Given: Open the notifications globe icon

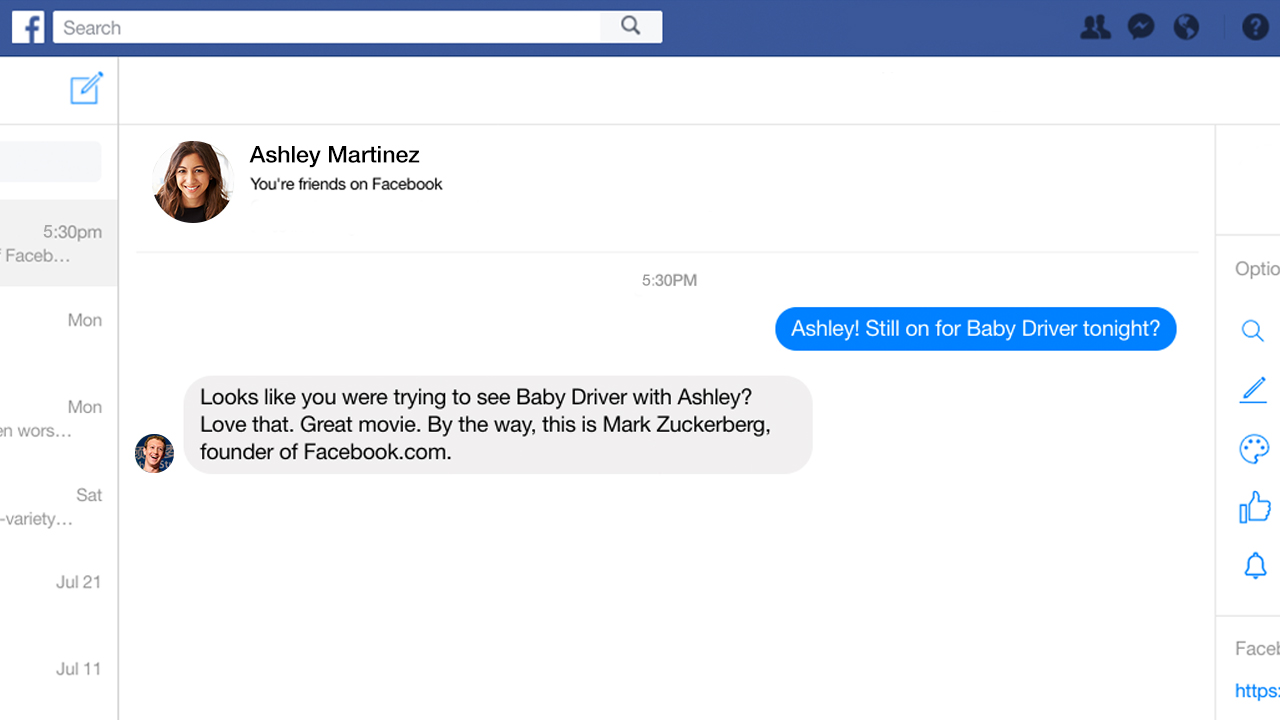Looking at the screenshot, I should tap(1186, 27).
